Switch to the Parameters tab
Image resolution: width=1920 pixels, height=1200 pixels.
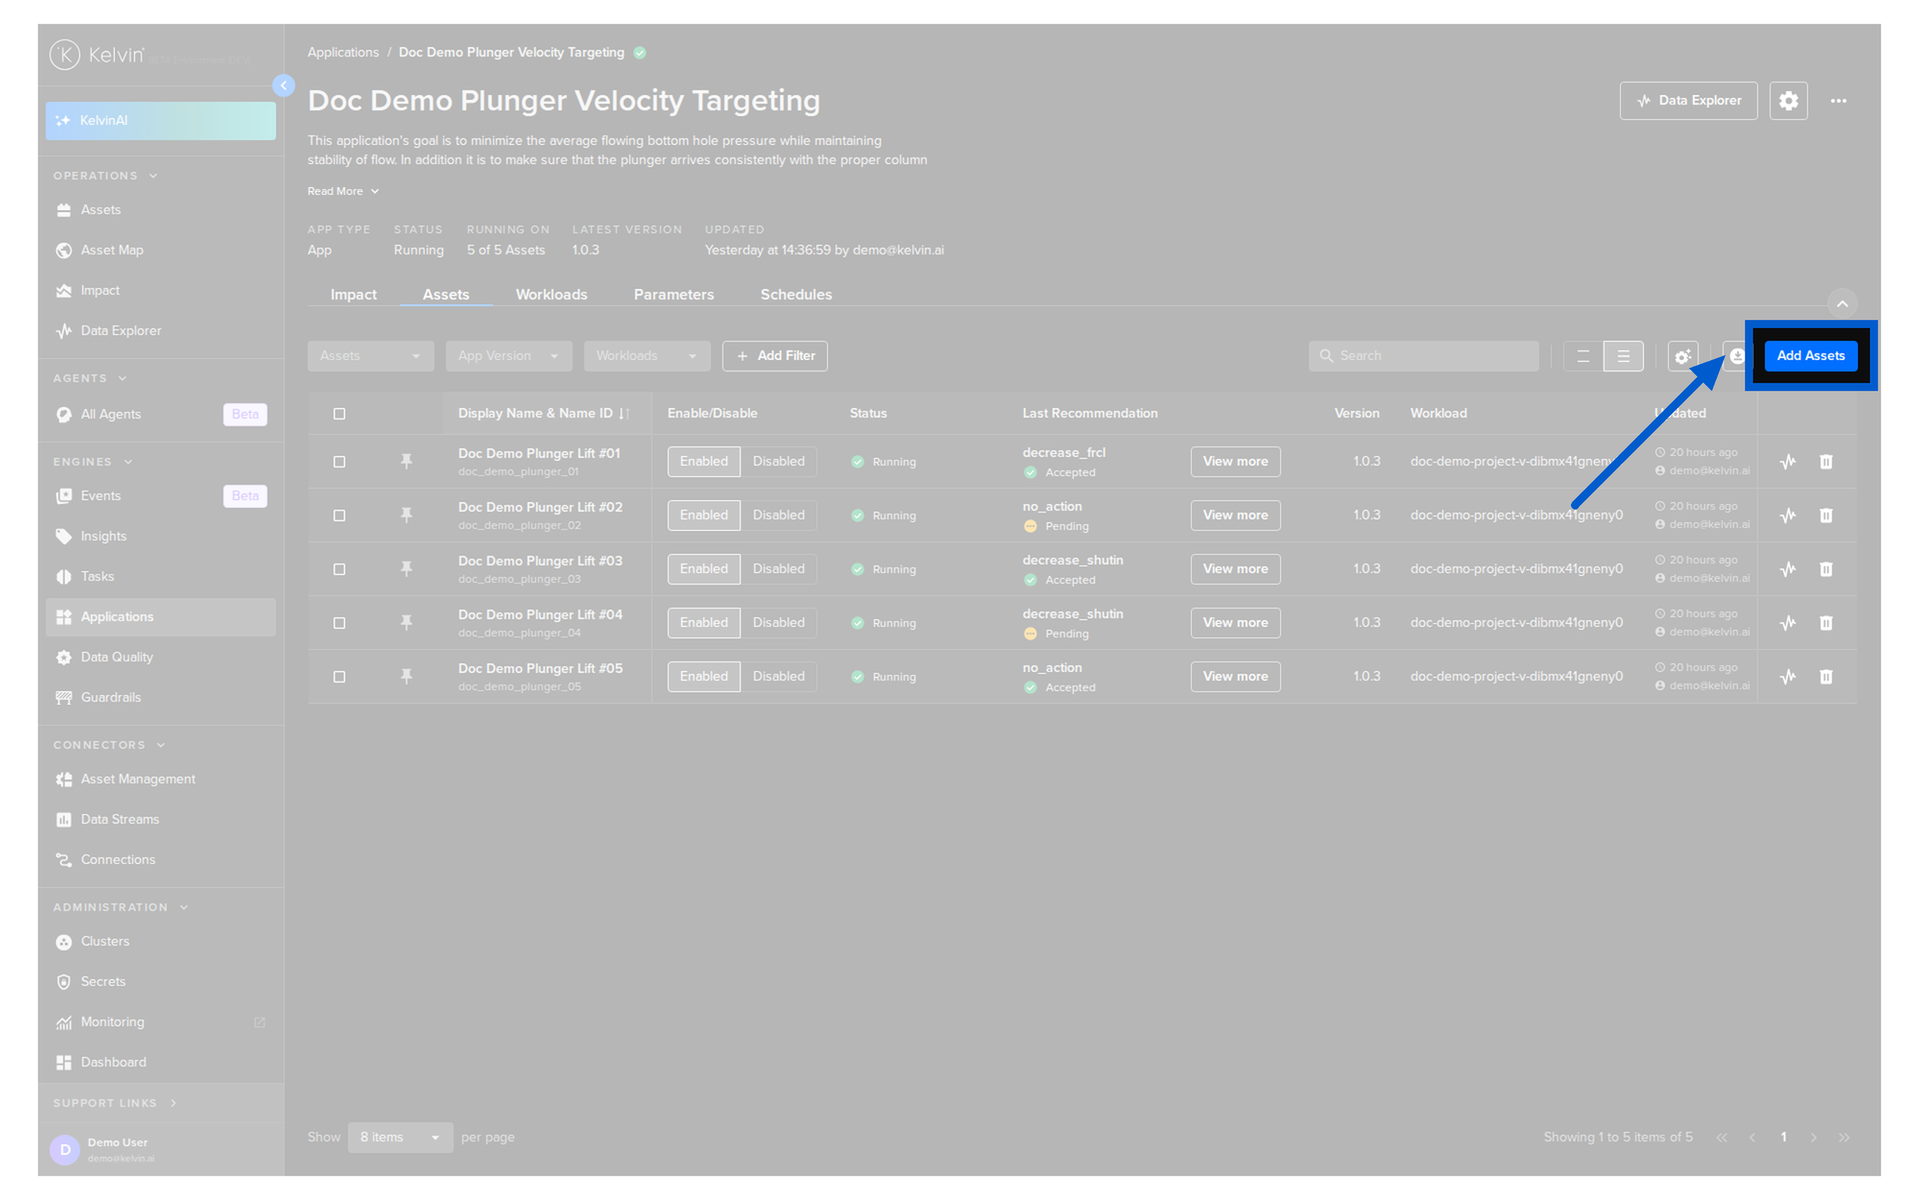click(674, 295)
